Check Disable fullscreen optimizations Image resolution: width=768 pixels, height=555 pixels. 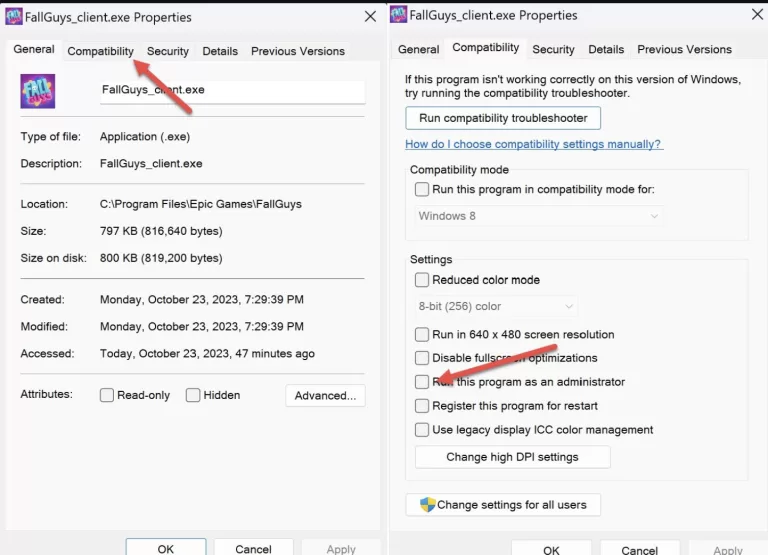click(422, 358)
